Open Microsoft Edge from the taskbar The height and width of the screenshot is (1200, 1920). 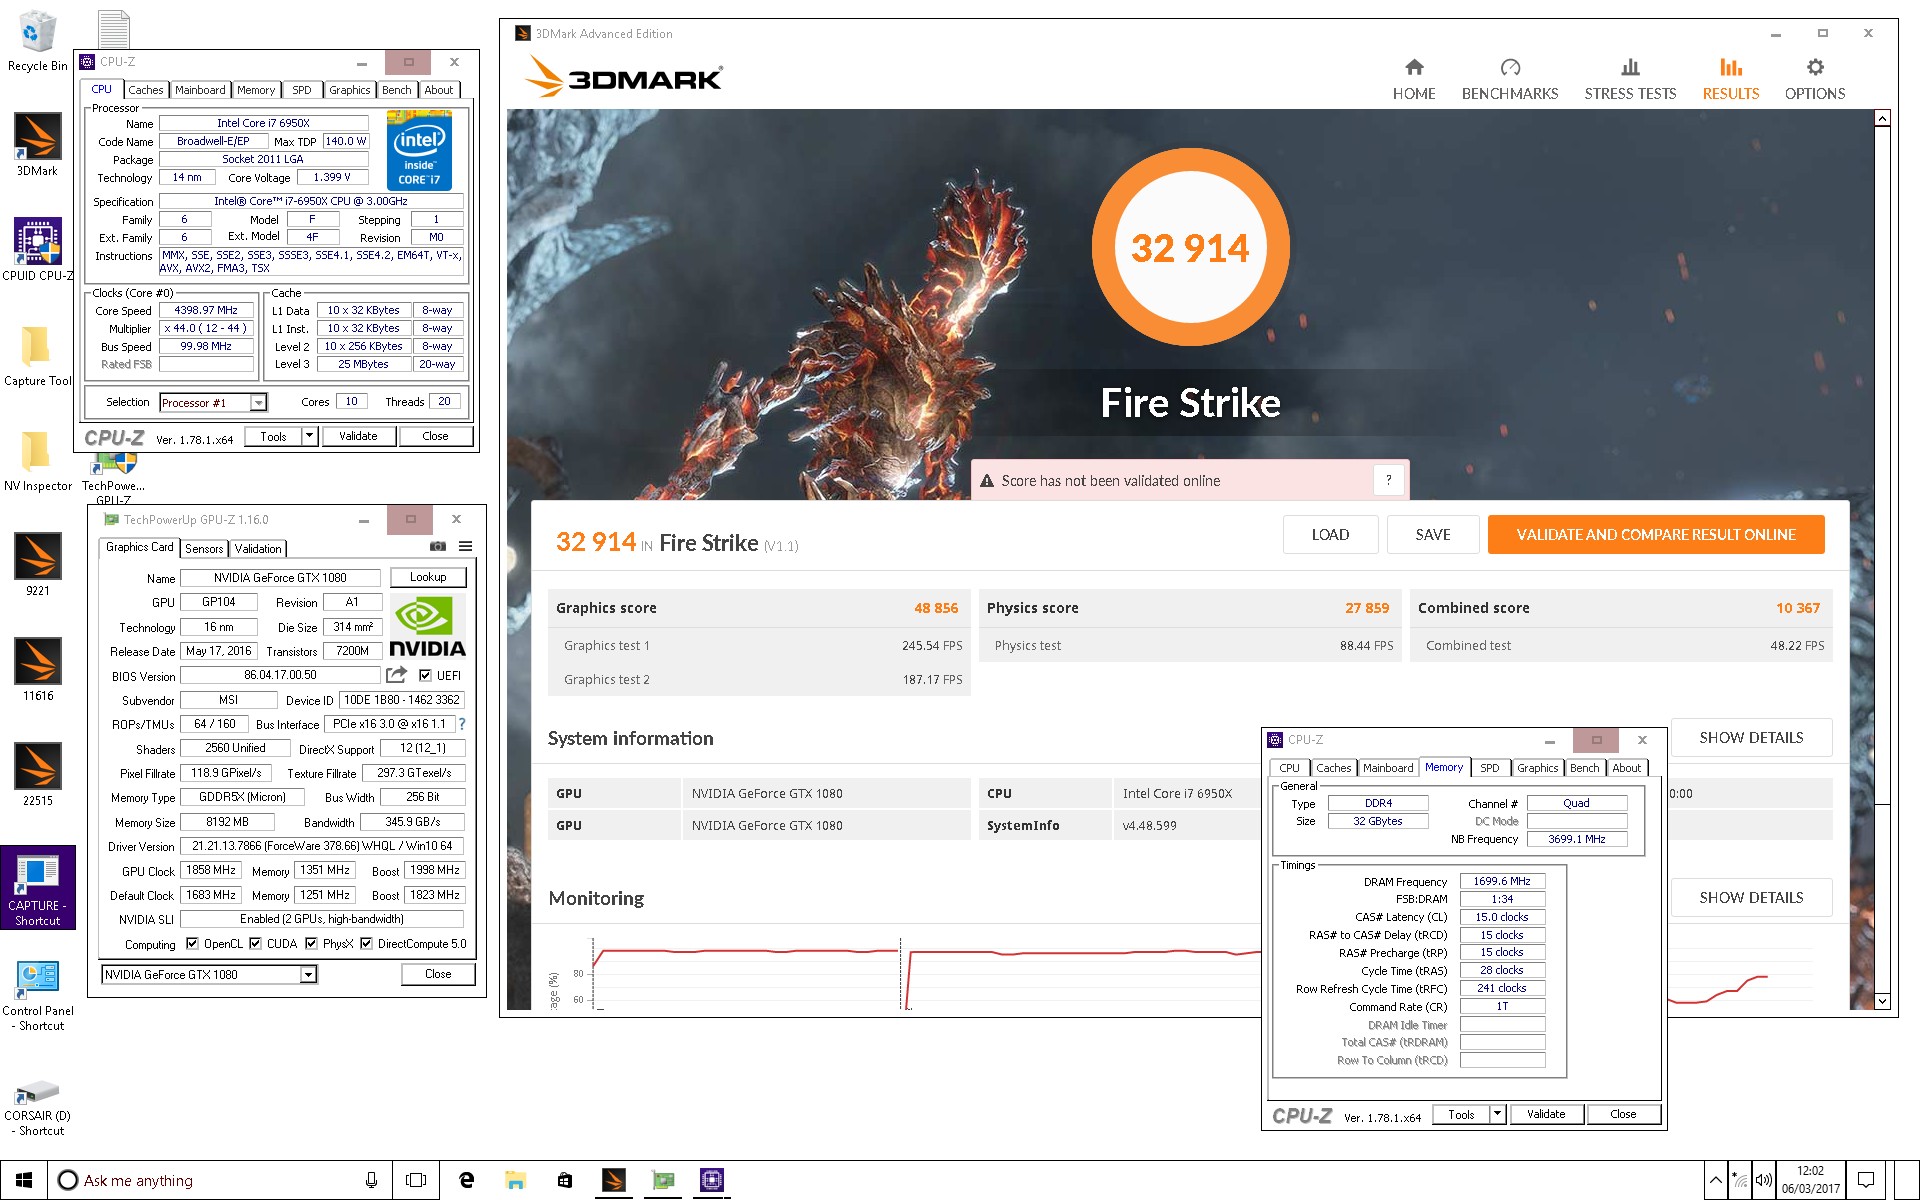[x=466, y=1180]
